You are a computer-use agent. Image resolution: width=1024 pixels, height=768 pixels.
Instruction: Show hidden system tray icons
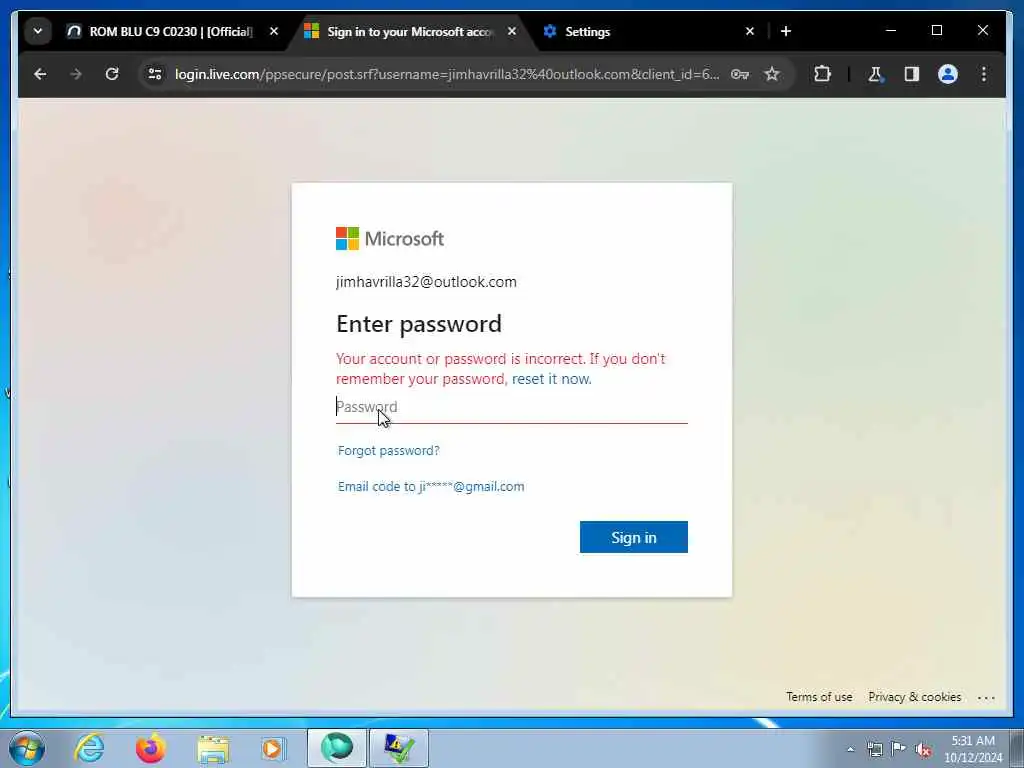click(x=850, y=749)
